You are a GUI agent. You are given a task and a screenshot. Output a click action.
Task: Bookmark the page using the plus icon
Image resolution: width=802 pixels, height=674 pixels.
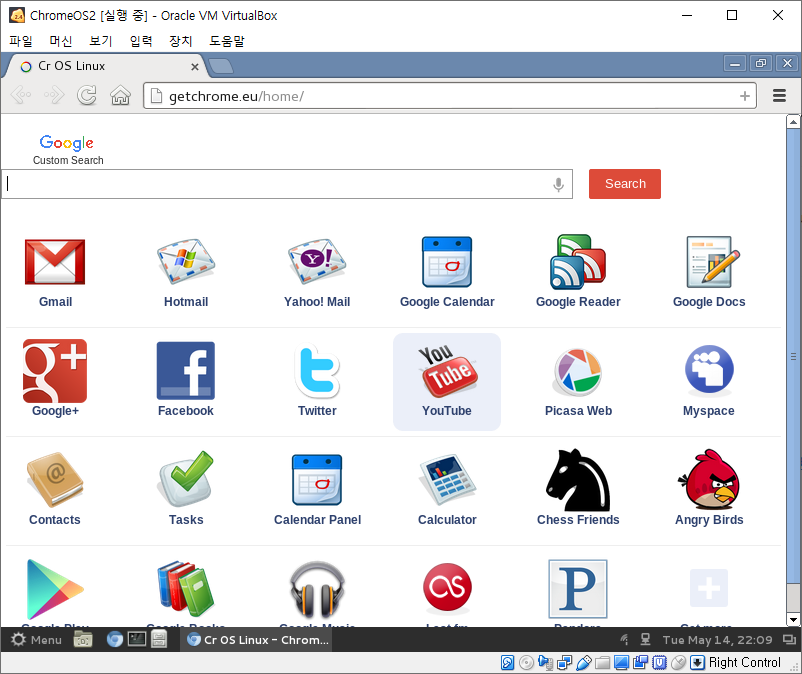point(745,96)
